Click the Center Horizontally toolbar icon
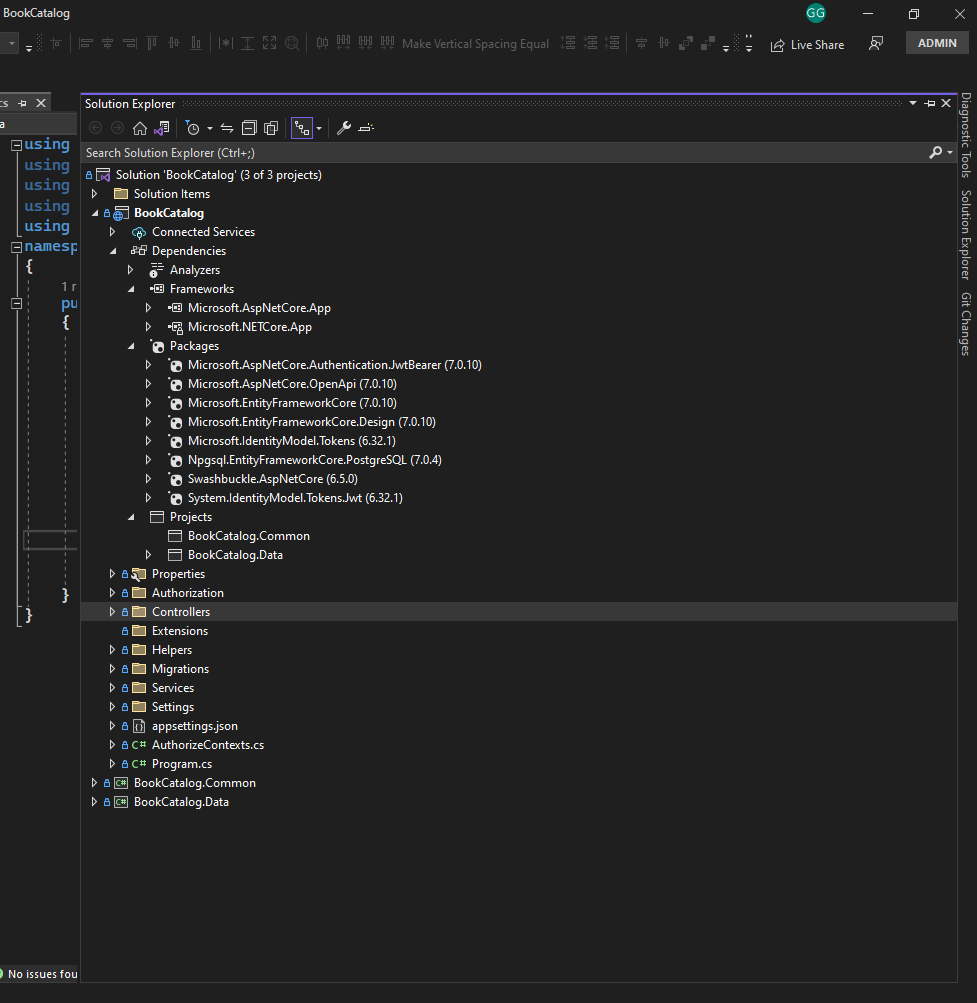Viewport: 977px width, 1003px height. click(642, 43)
